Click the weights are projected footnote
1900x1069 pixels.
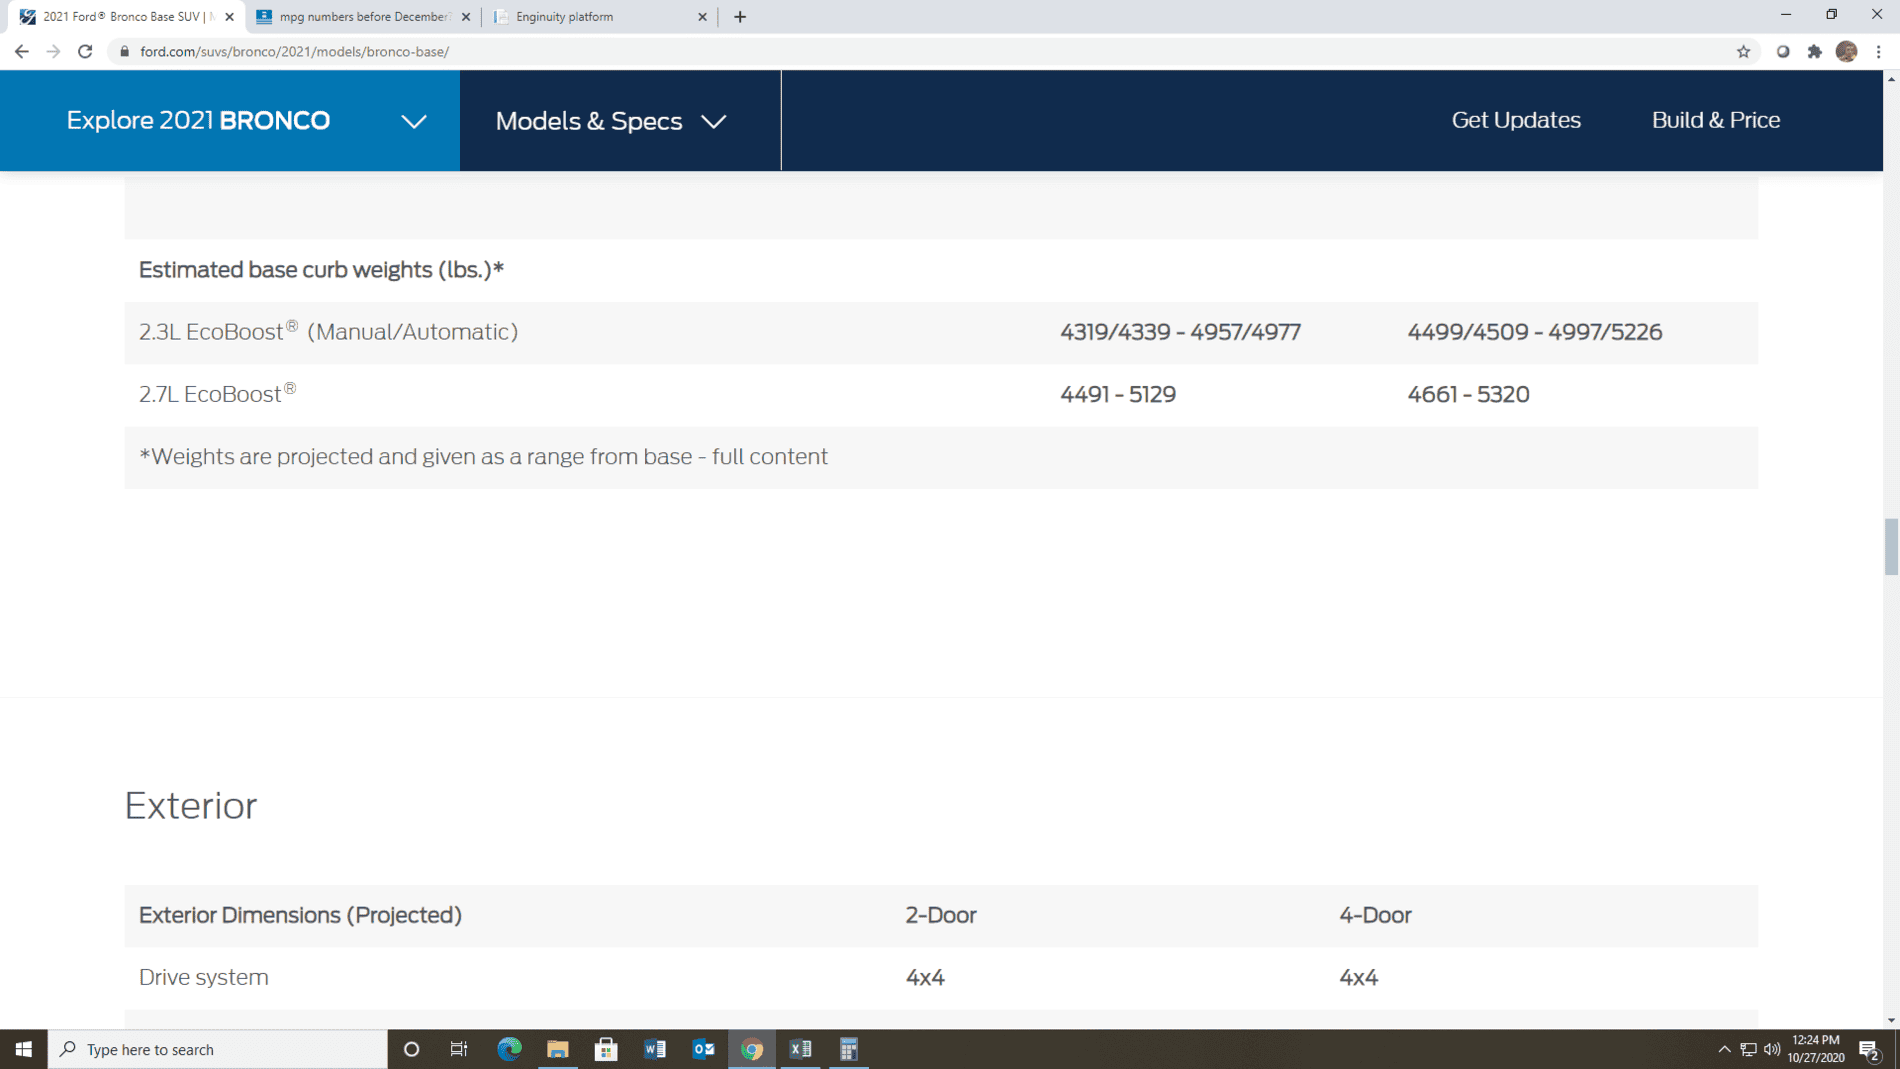click(483, 456)
